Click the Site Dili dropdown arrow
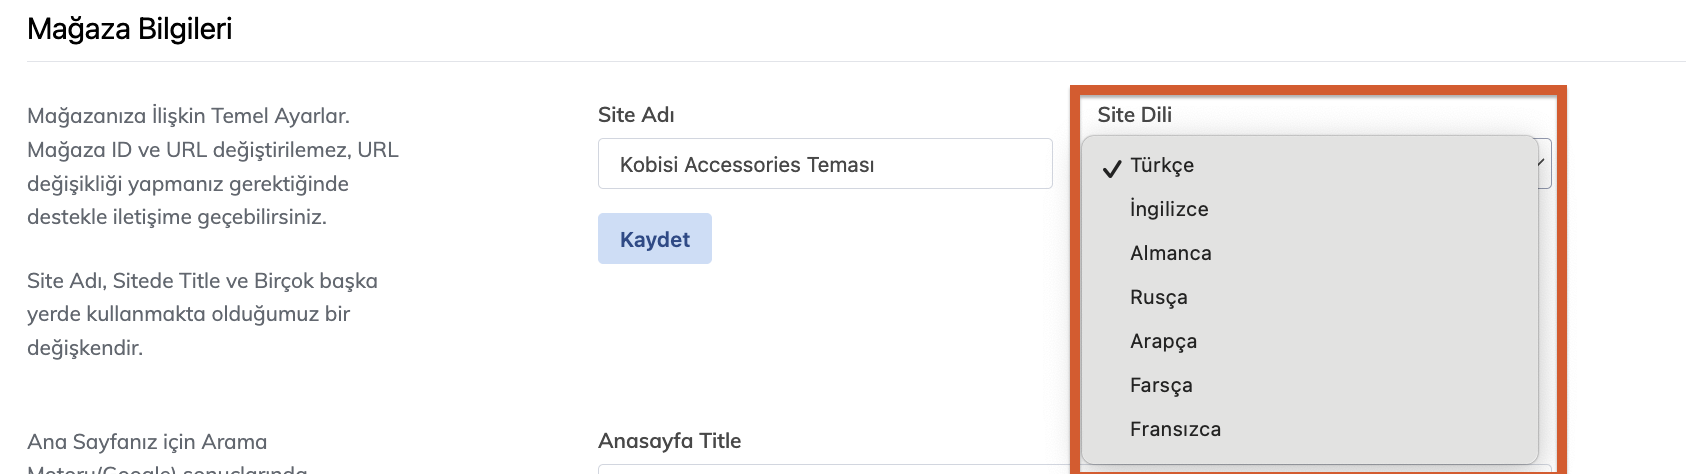1686x474 pixels. [1543, 162]
